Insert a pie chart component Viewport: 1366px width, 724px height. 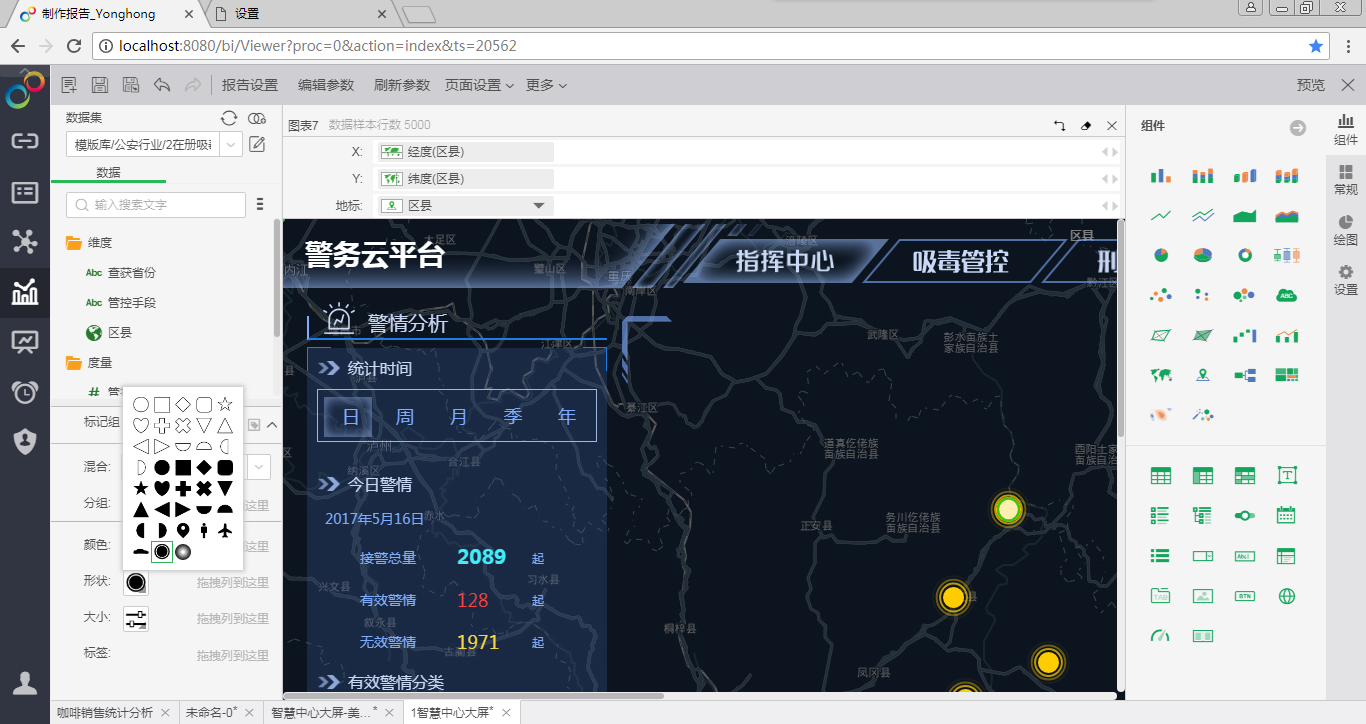1160,255
